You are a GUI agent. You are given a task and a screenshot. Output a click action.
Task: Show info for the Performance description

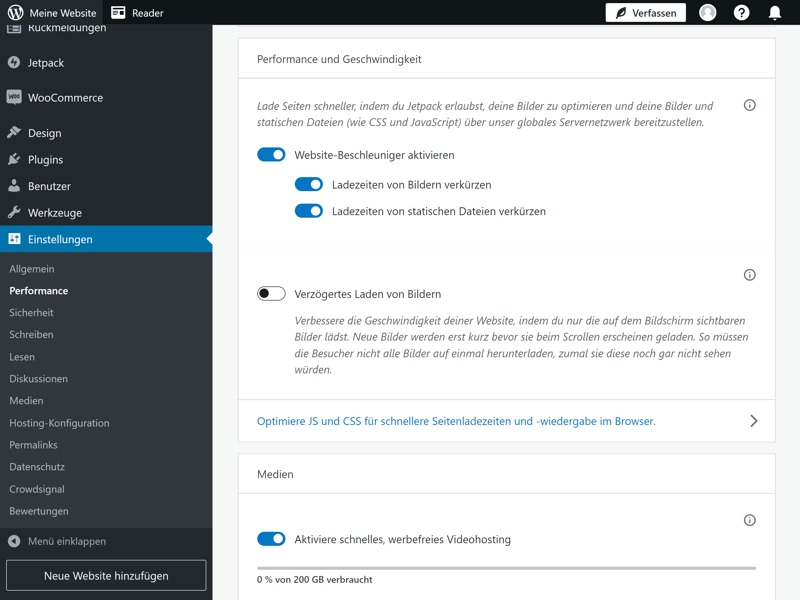[749, 105]
